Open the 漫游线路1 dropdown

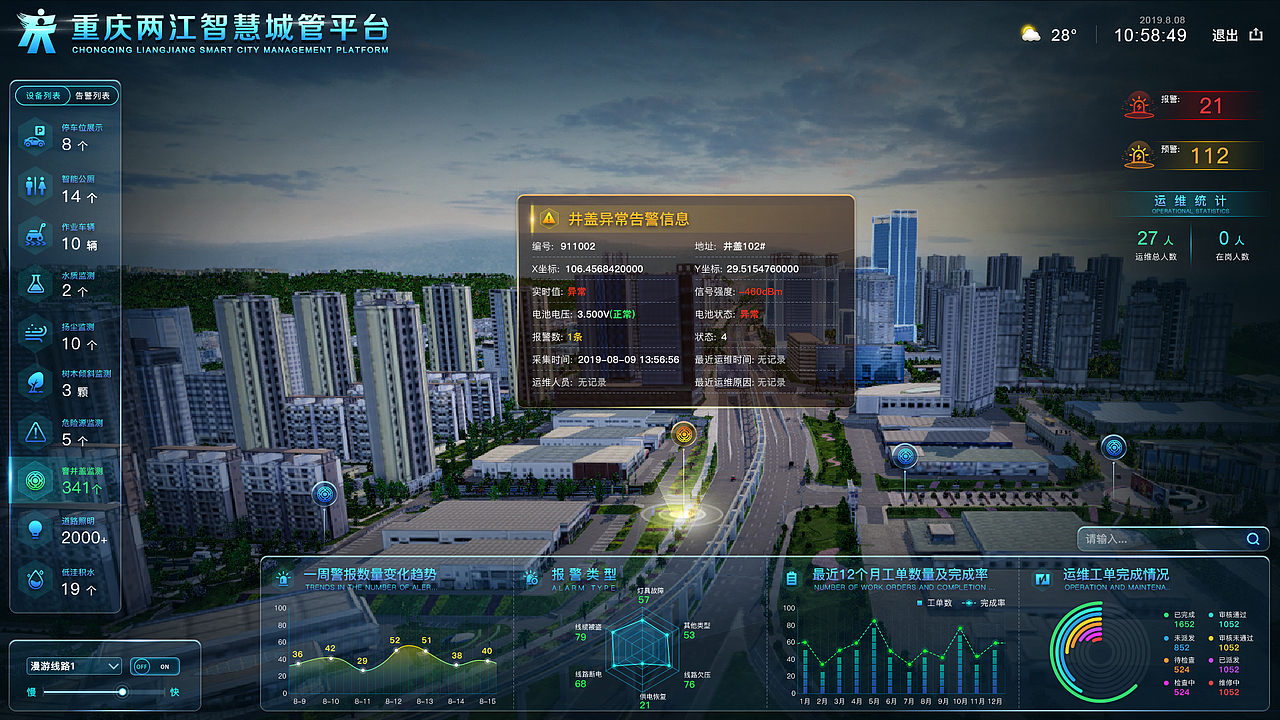pyautogui.click(x=74, y=666)
